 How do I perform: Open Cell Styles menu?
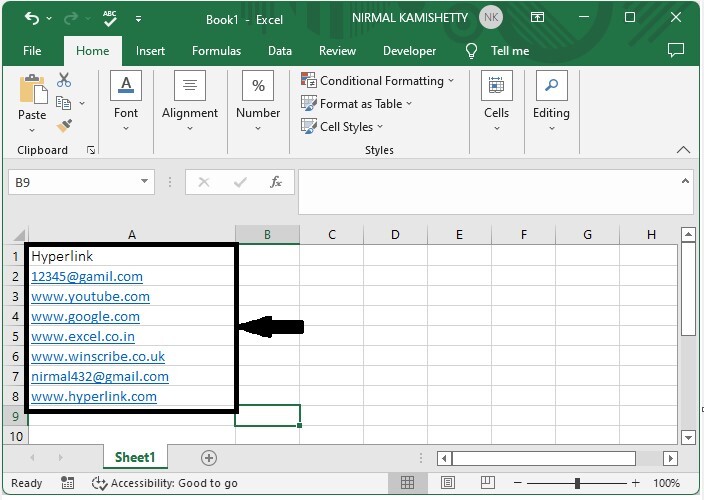[x=342, y=127]
